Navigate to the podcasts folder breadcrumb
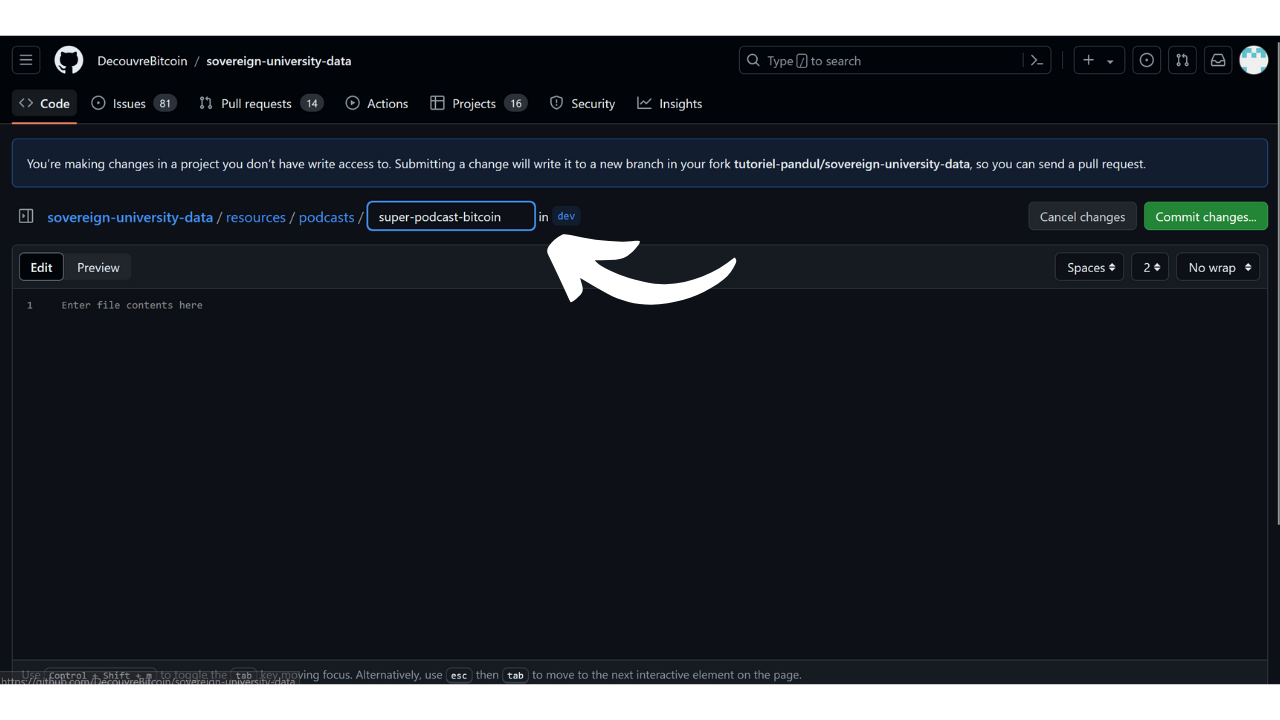The height and width of the screenshot is (720, 1280). pyautogui.click(x=327, y=217)
